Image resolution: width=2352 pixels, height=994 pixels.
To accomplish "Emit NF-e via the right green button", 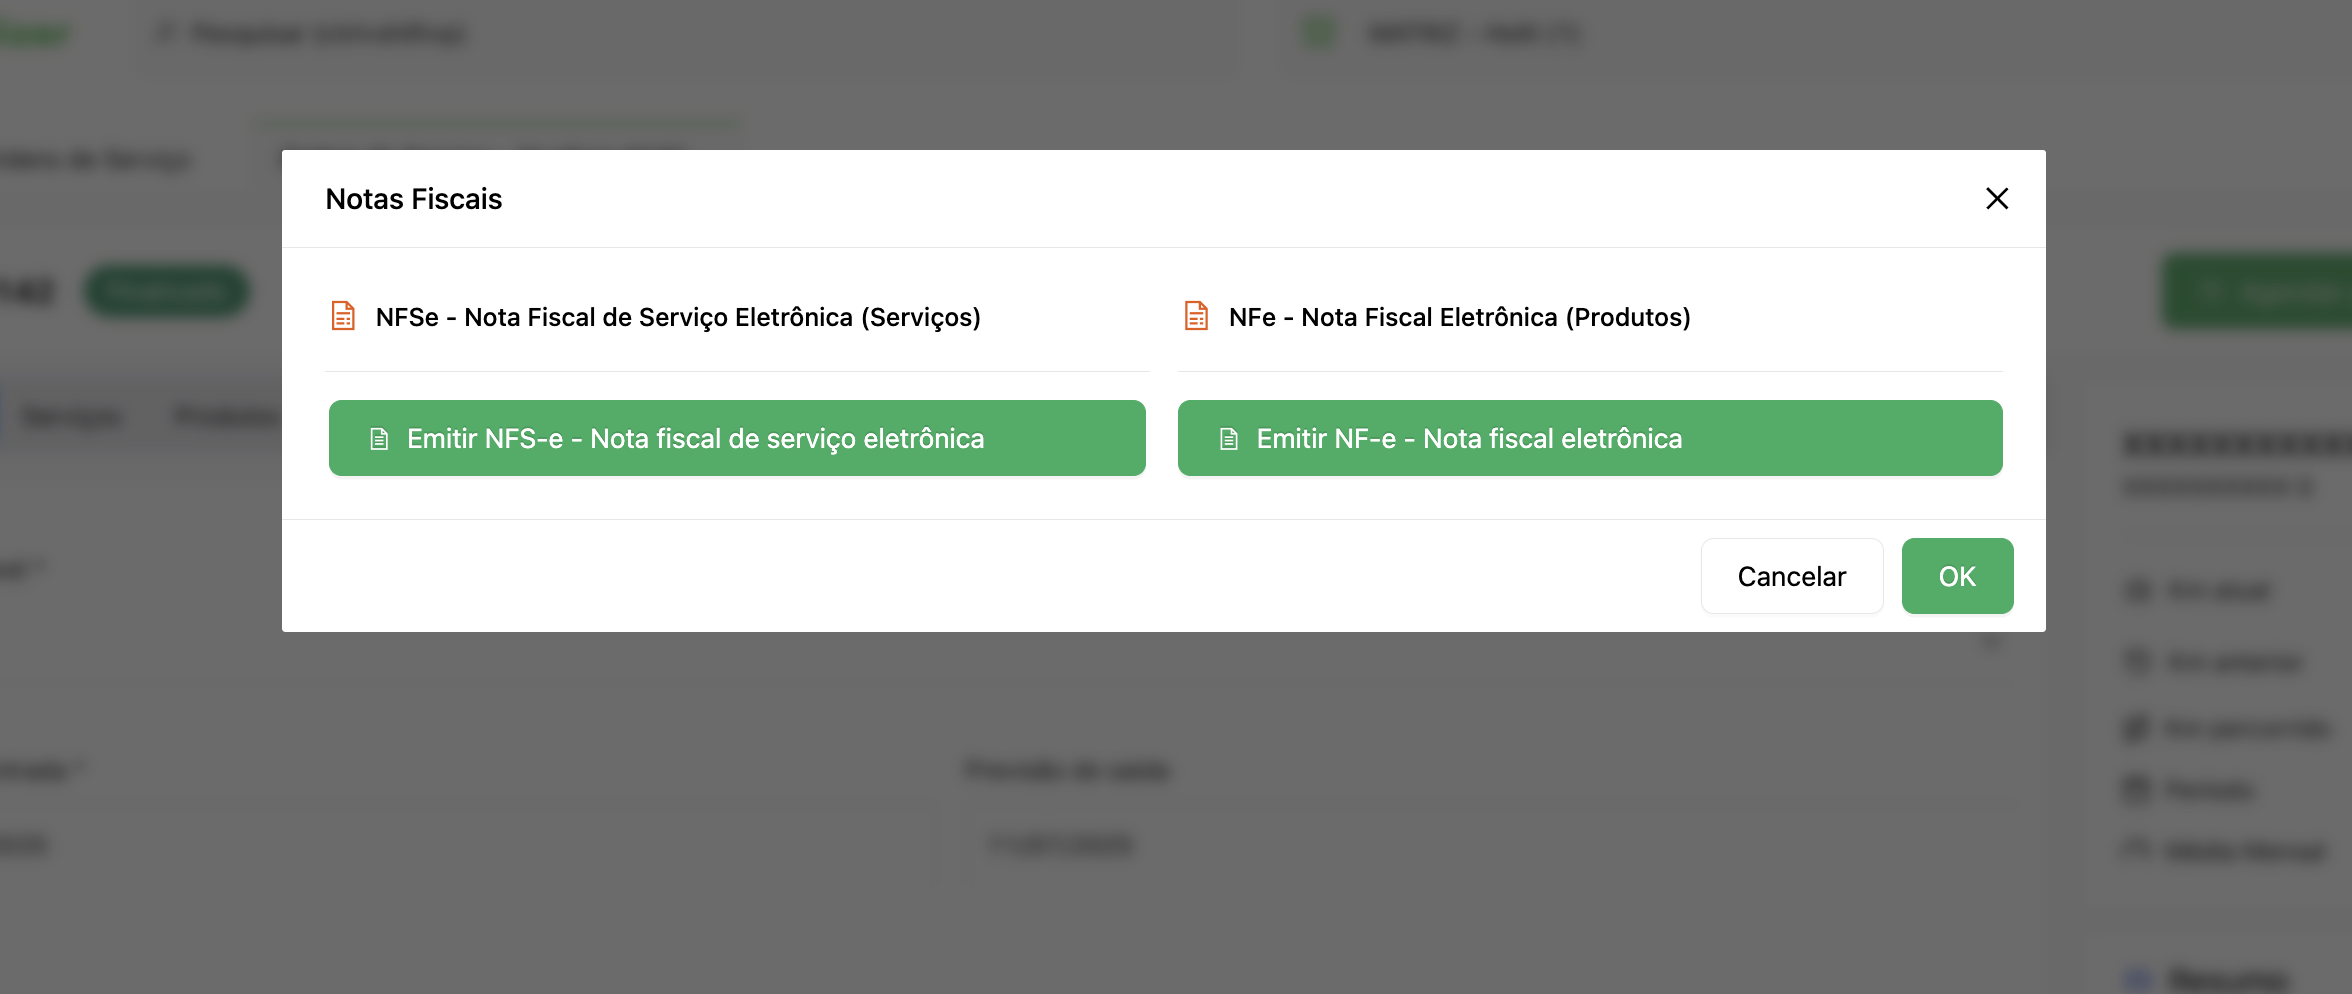I will pyautogui.click(x=1590, y=438).
